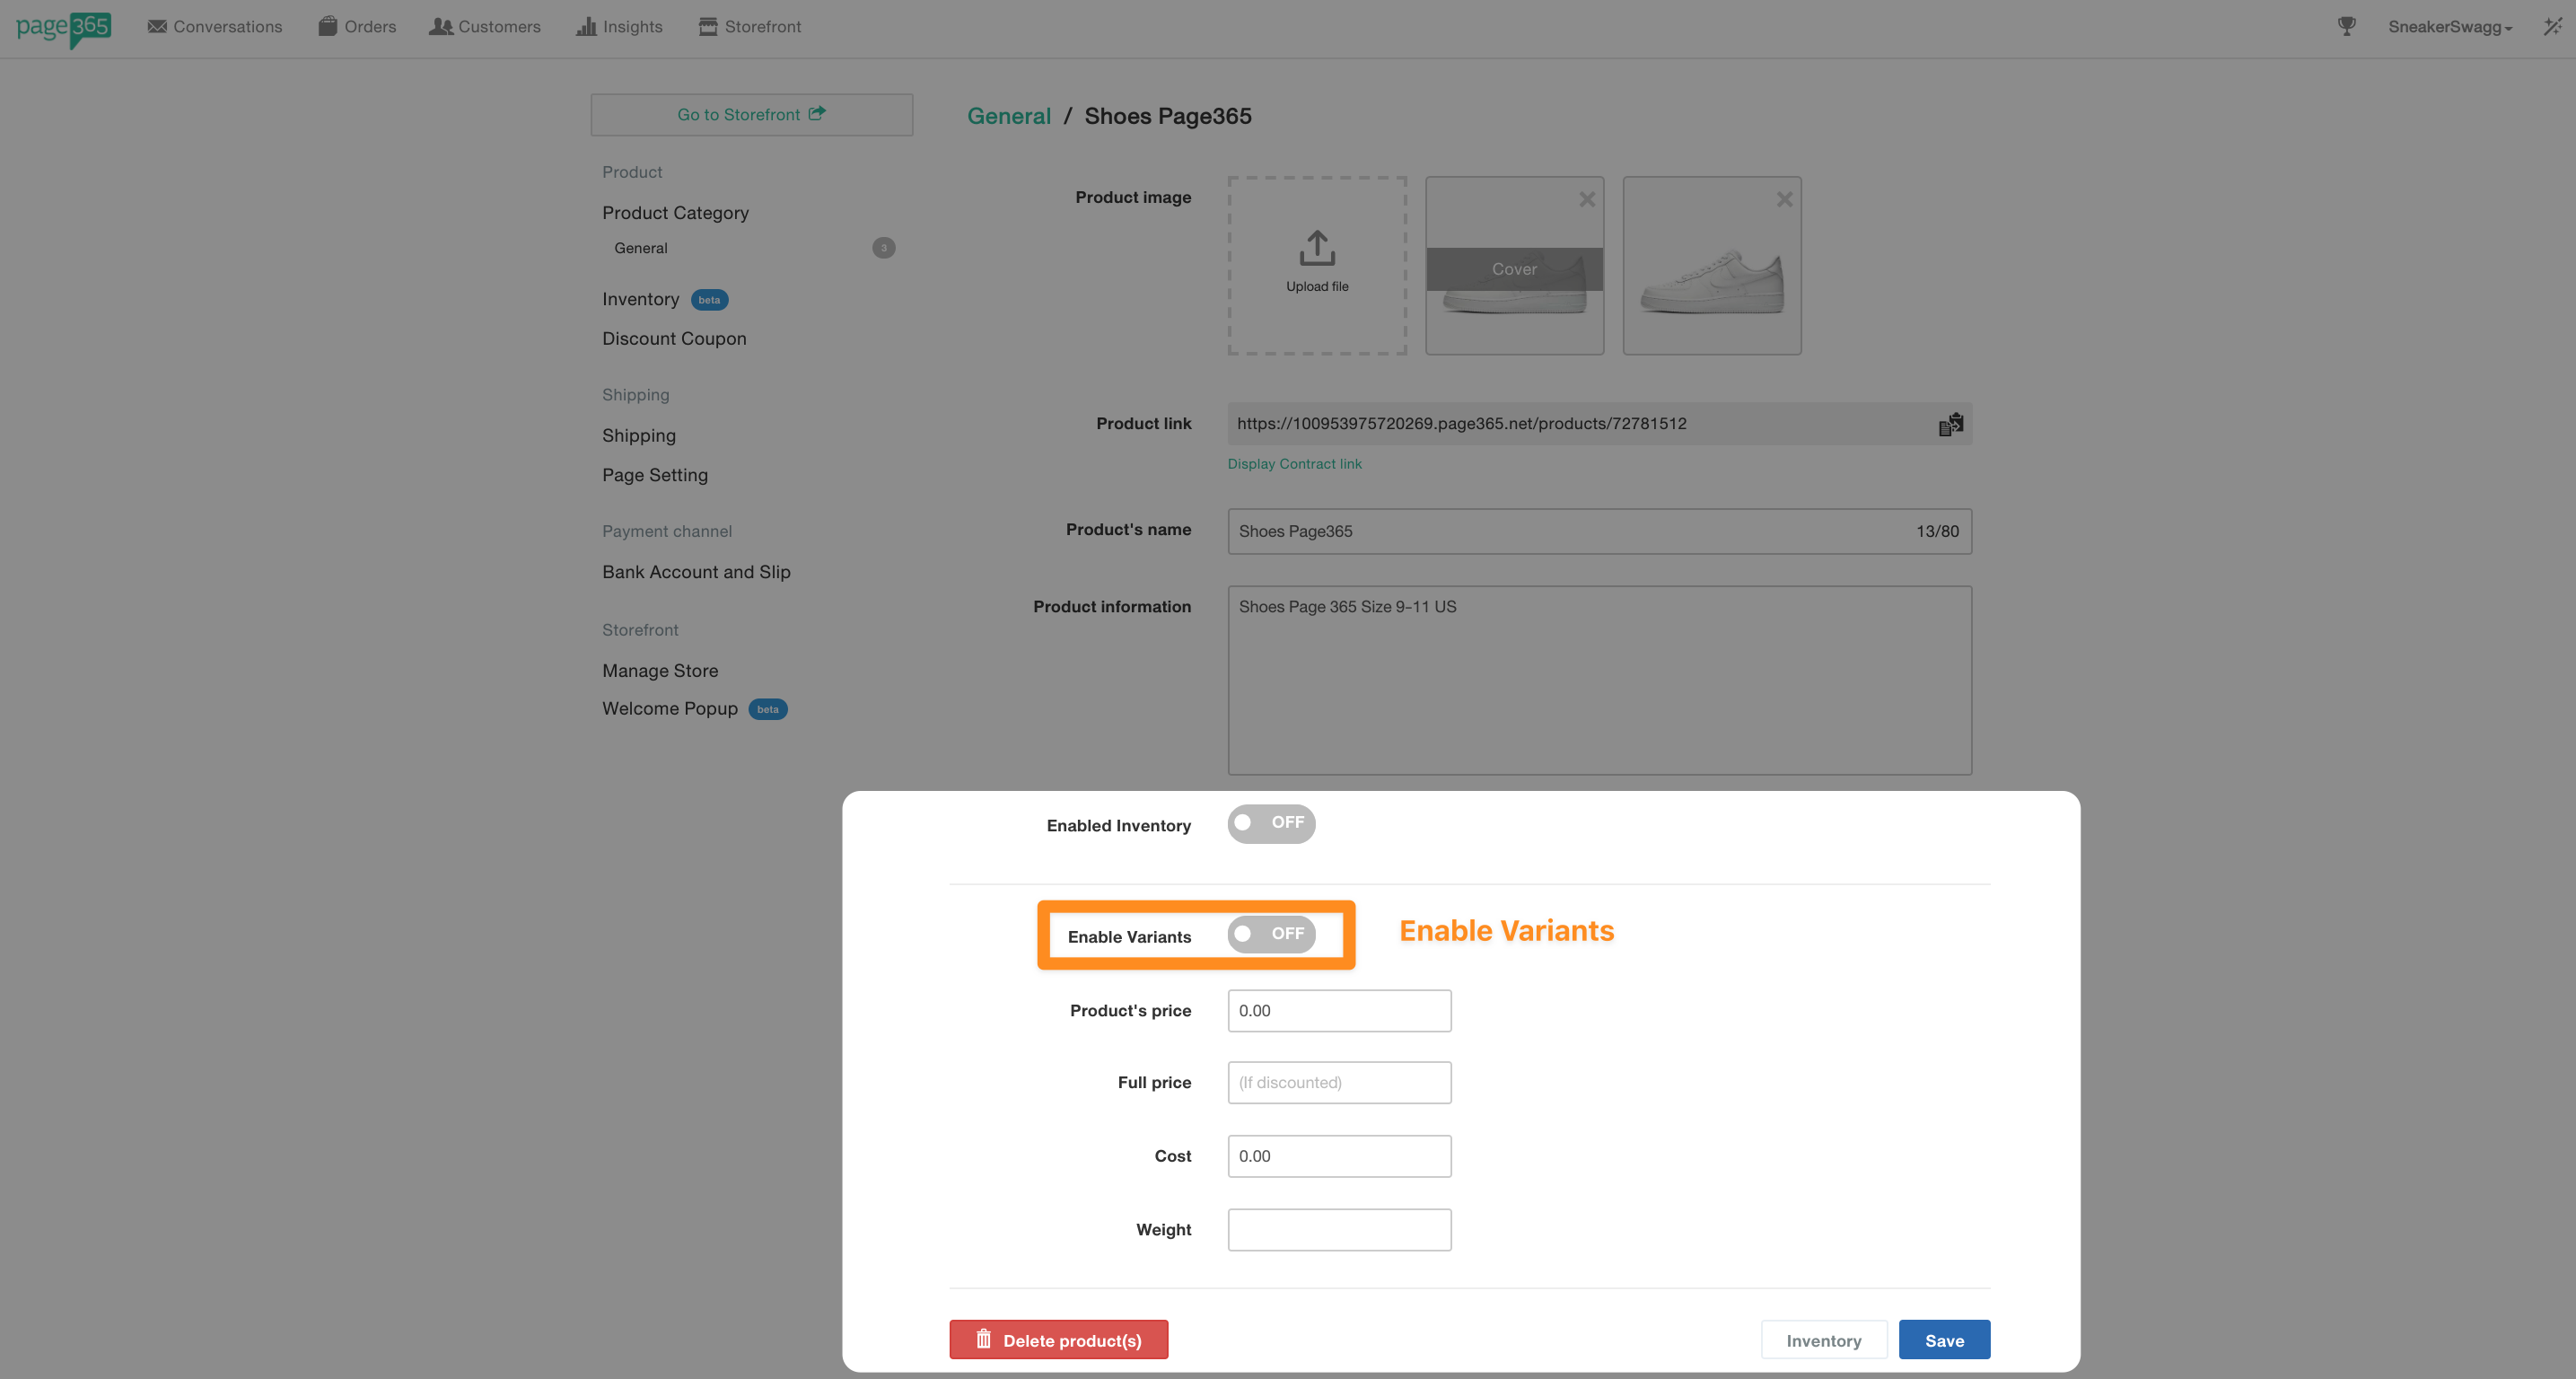Copy product link with clipboard icon

(1950, 424)
